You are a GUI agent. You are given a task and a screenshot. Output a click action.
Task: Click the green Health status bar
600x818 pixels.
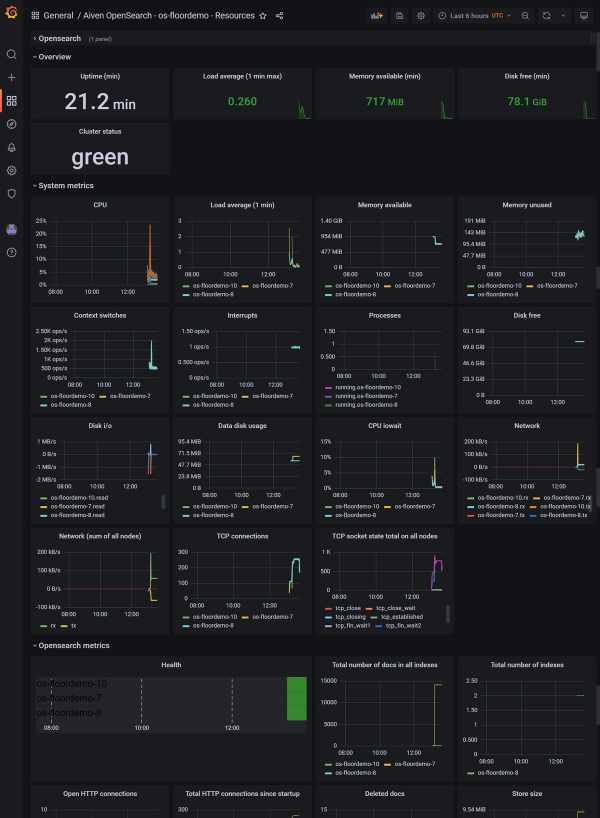click(296, 699)
